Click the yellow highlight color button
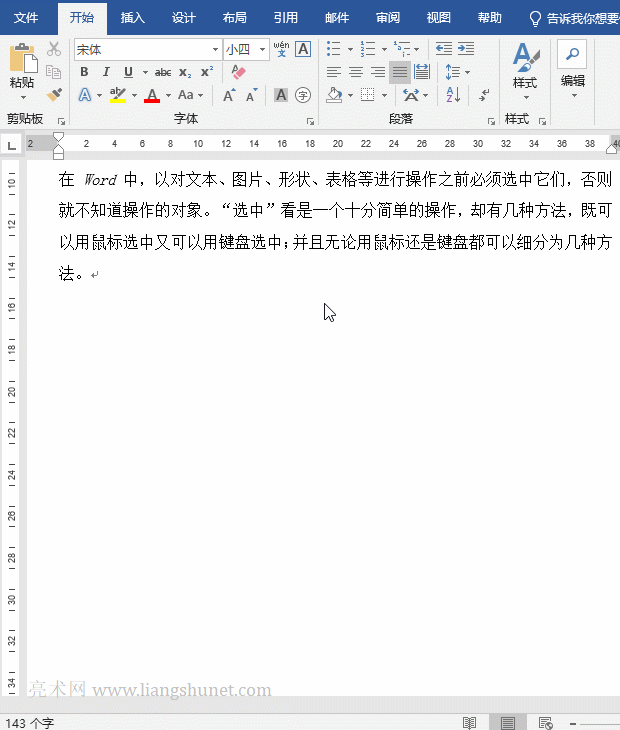This screenshot has height=730, width=620. tap(118, 95)
